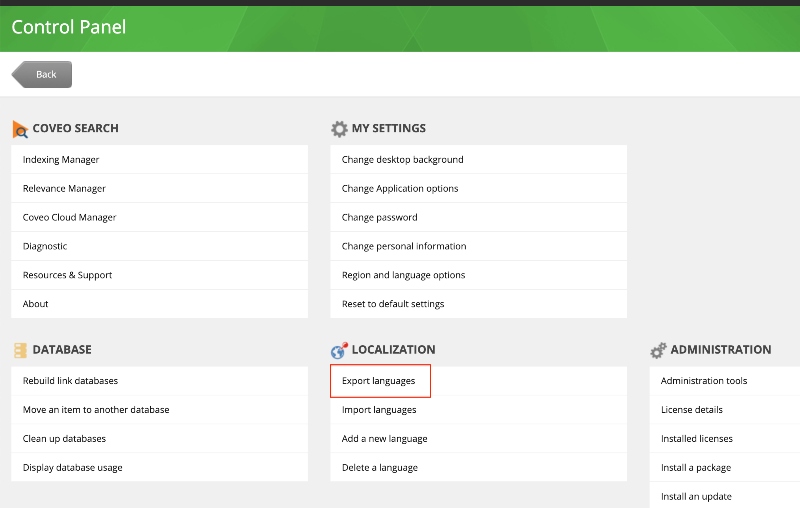Select Change desktop background
800x508 pixels.
coord(479,160)
